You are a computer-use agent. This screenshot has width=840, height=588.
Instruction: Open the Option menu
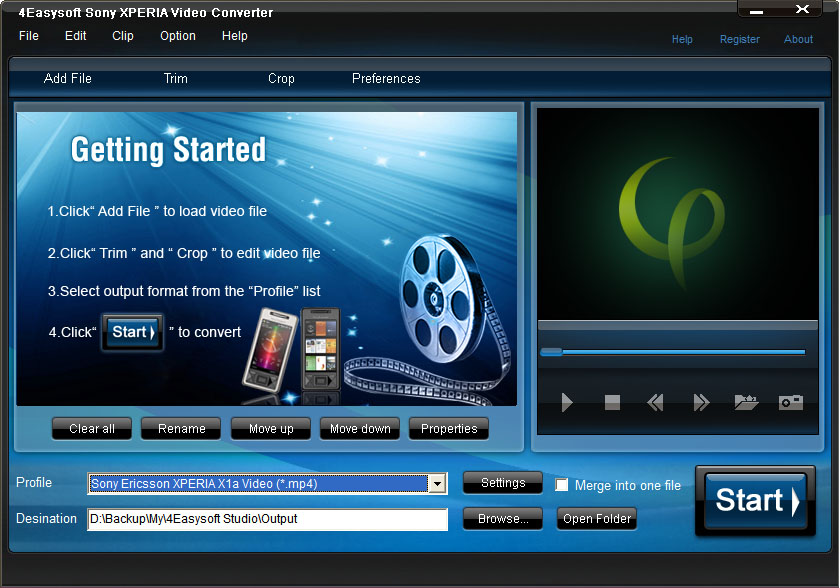[178, 36]
